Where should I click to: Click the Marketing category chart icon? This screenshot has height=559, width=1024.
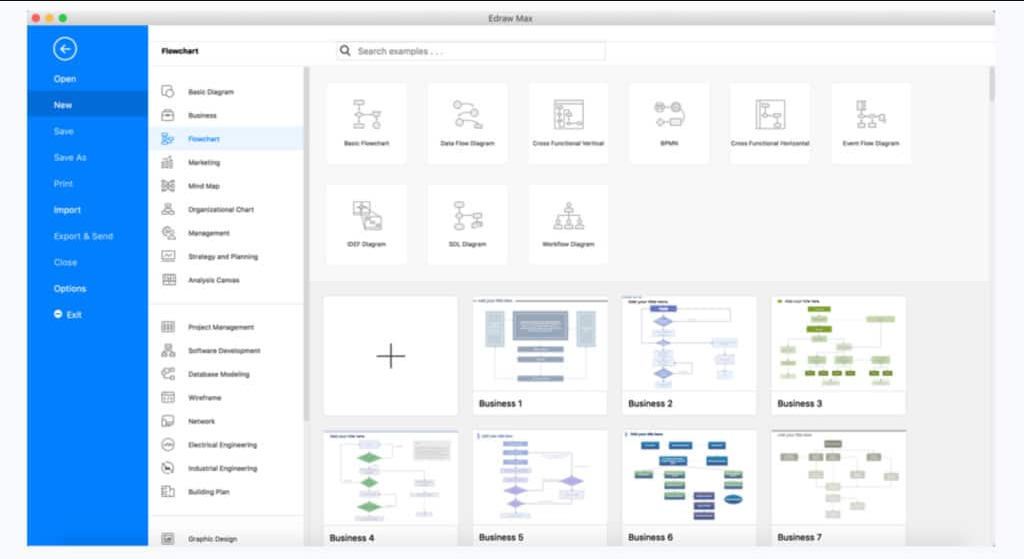[168, 162]
